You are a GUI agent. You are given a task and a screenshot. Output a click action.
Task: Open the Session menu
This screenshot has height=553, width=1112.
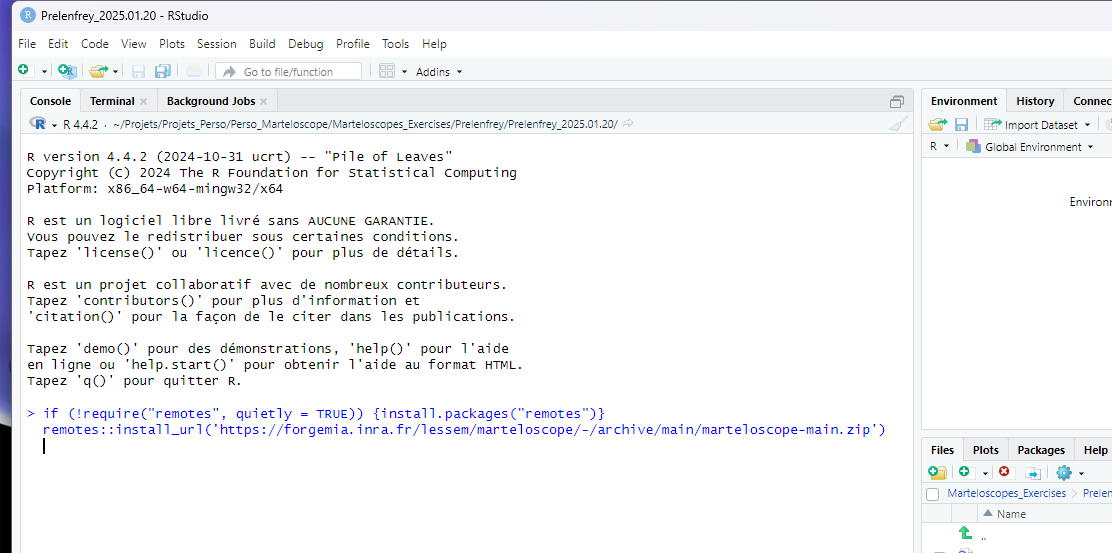216,44
